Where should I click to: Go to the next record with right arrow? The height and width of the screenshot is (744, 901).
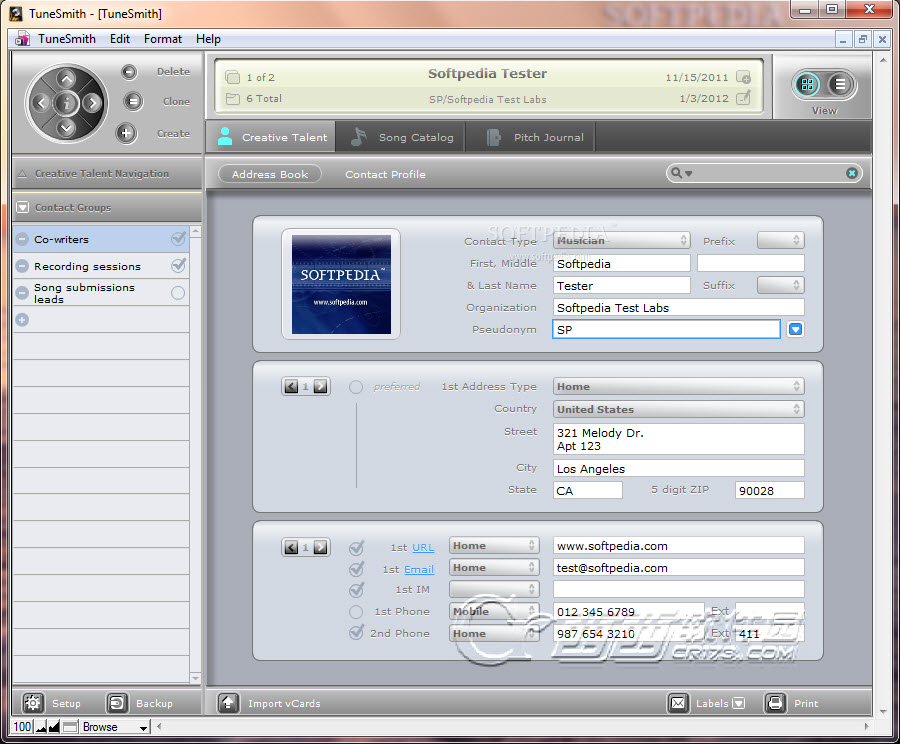[x=91, y=103]
